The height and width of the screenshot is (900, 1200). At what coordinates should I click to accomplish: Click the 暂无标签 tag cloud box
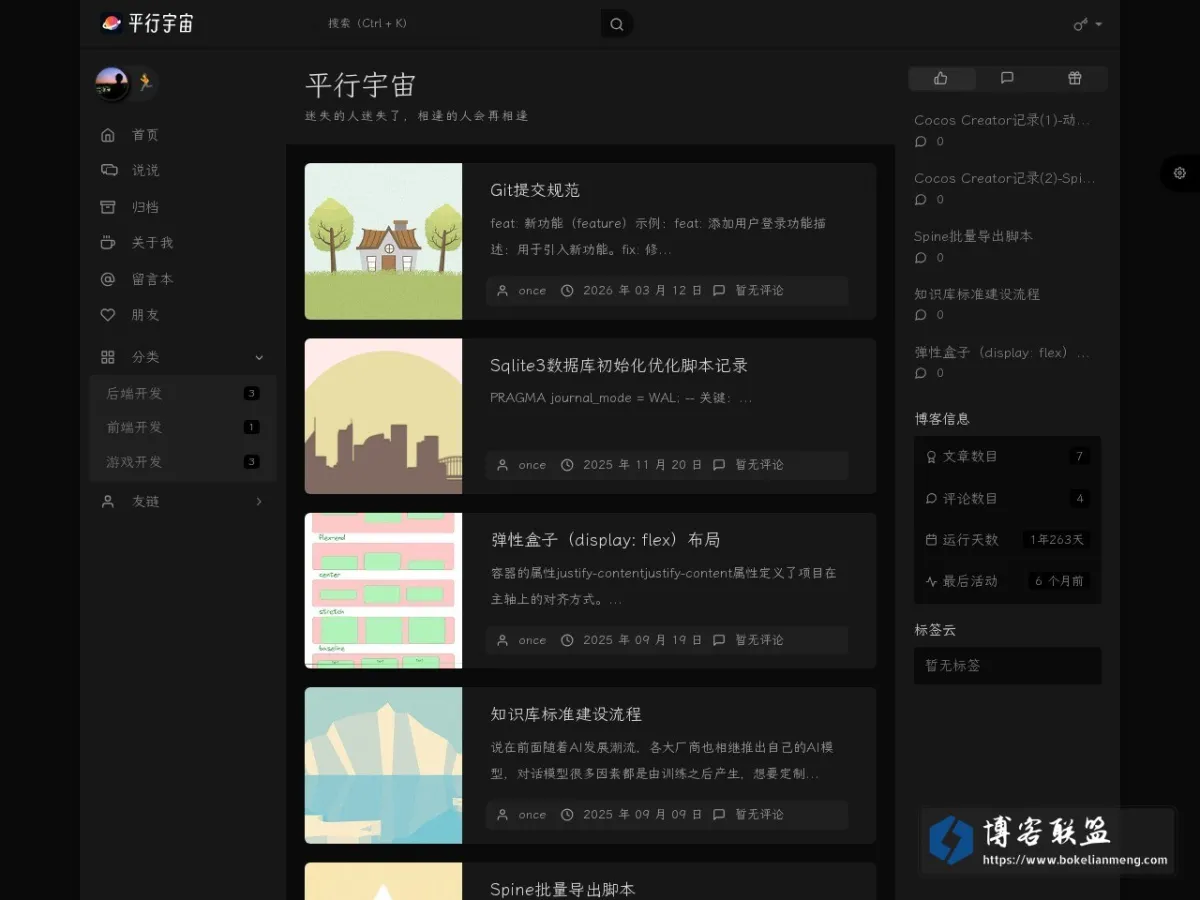[x=1008, y=665]
